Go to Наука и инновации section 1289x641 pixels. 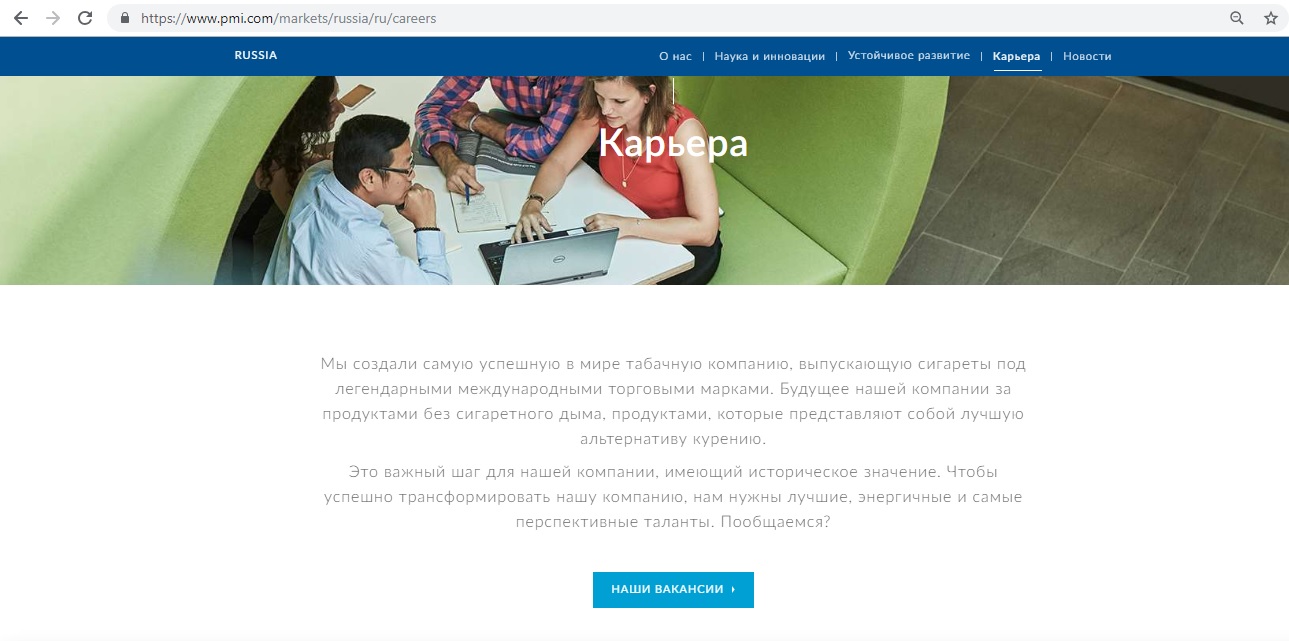(x=770, y=56)
